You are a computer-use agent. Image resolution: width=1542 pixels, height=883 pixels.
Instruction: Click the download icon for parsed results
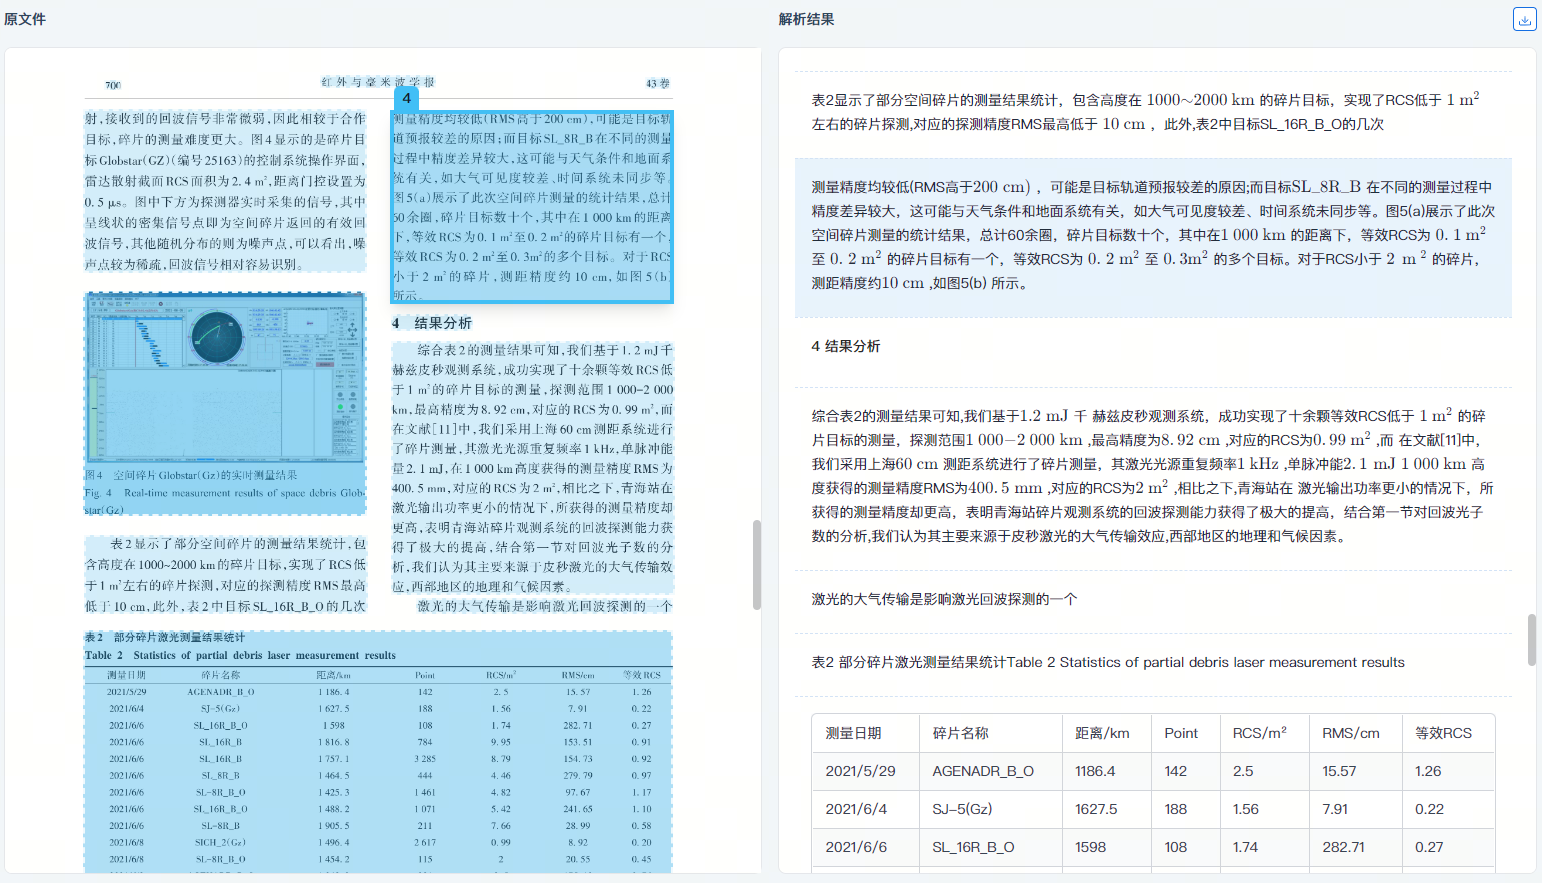tap(1524, 19)
